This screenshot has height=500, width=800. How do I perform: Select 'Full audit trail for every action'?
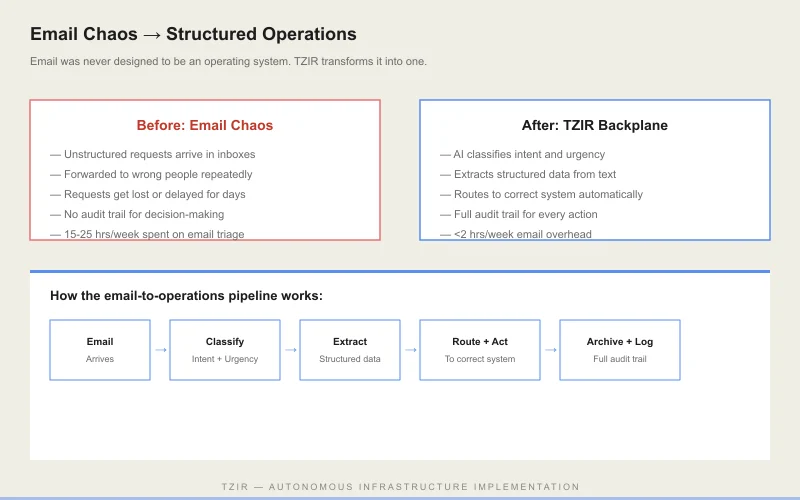coord(526,214)
